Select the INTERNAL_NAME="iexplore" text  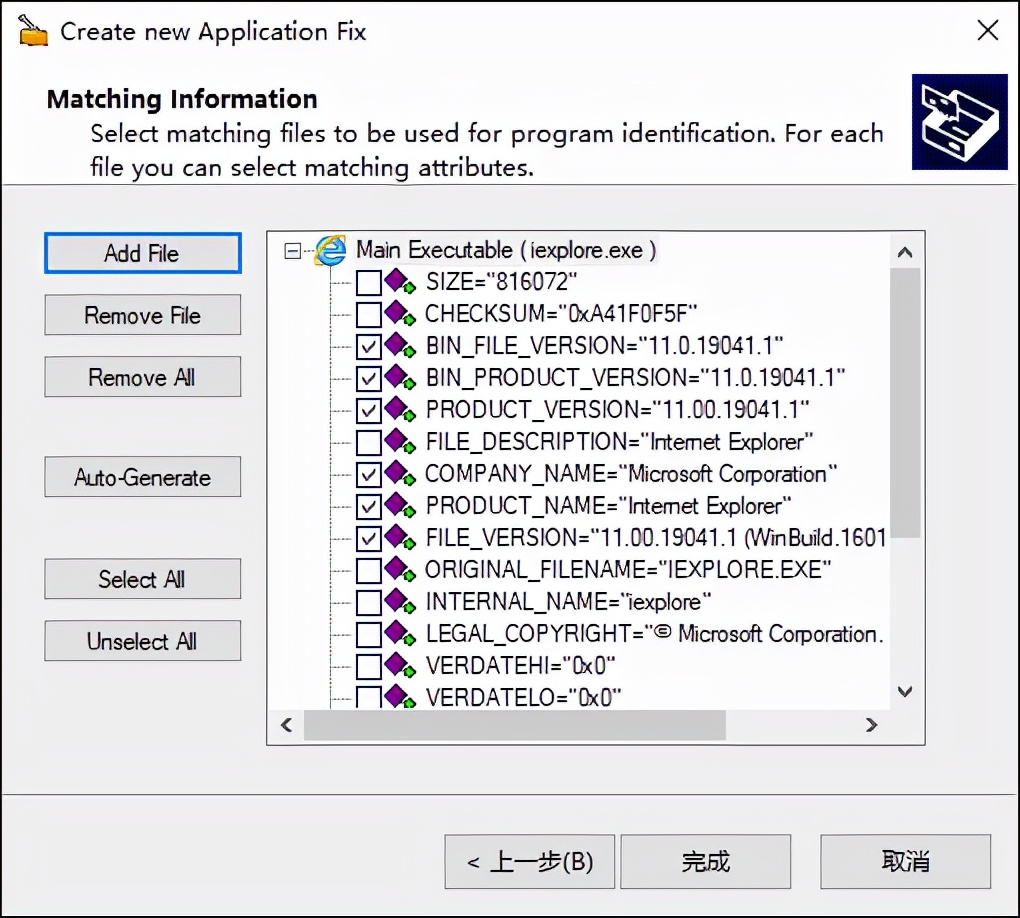pos(568,602)
